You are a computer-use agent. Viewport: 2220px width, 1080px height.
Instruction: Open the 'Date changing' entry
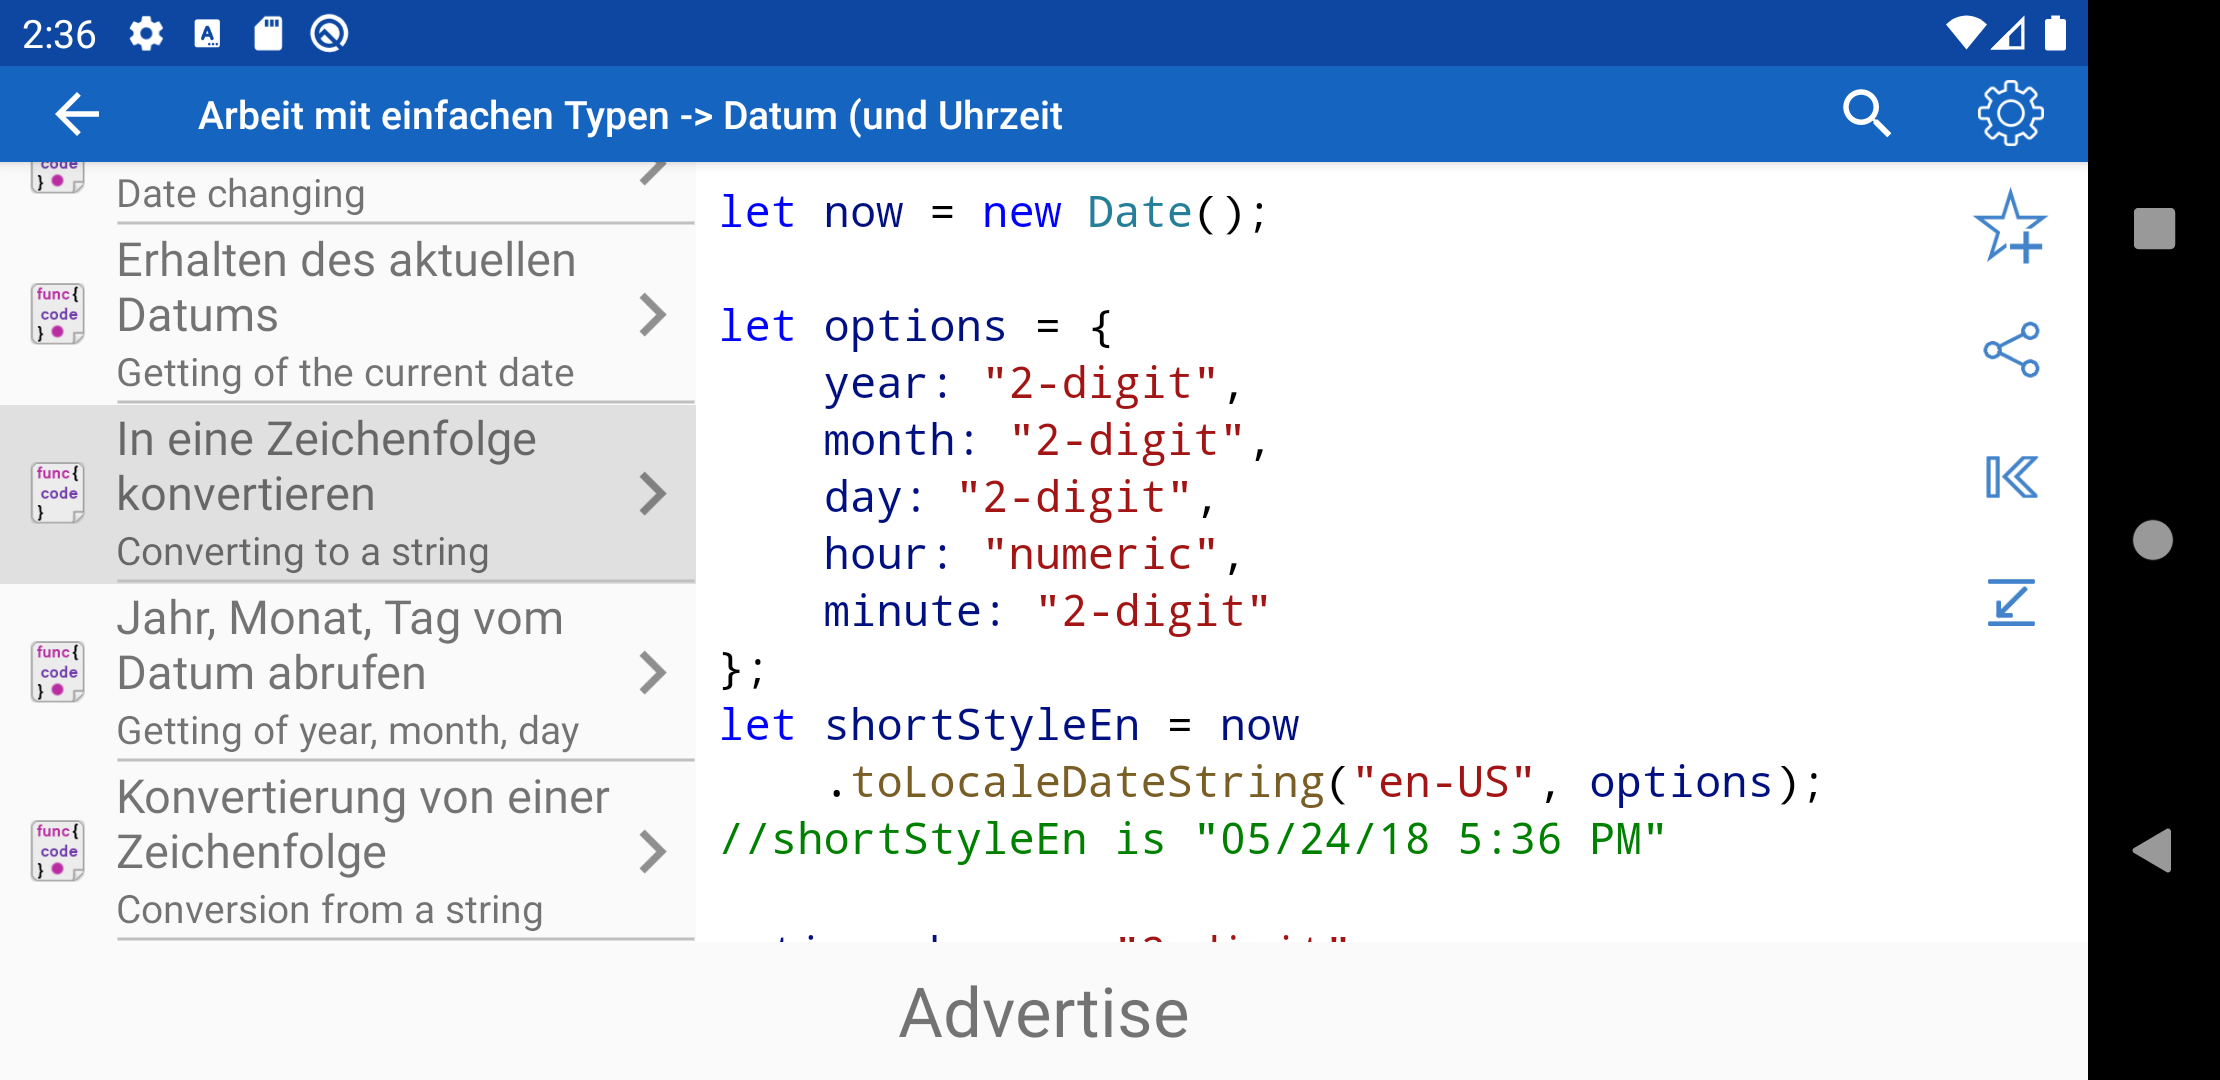point(347,193)
